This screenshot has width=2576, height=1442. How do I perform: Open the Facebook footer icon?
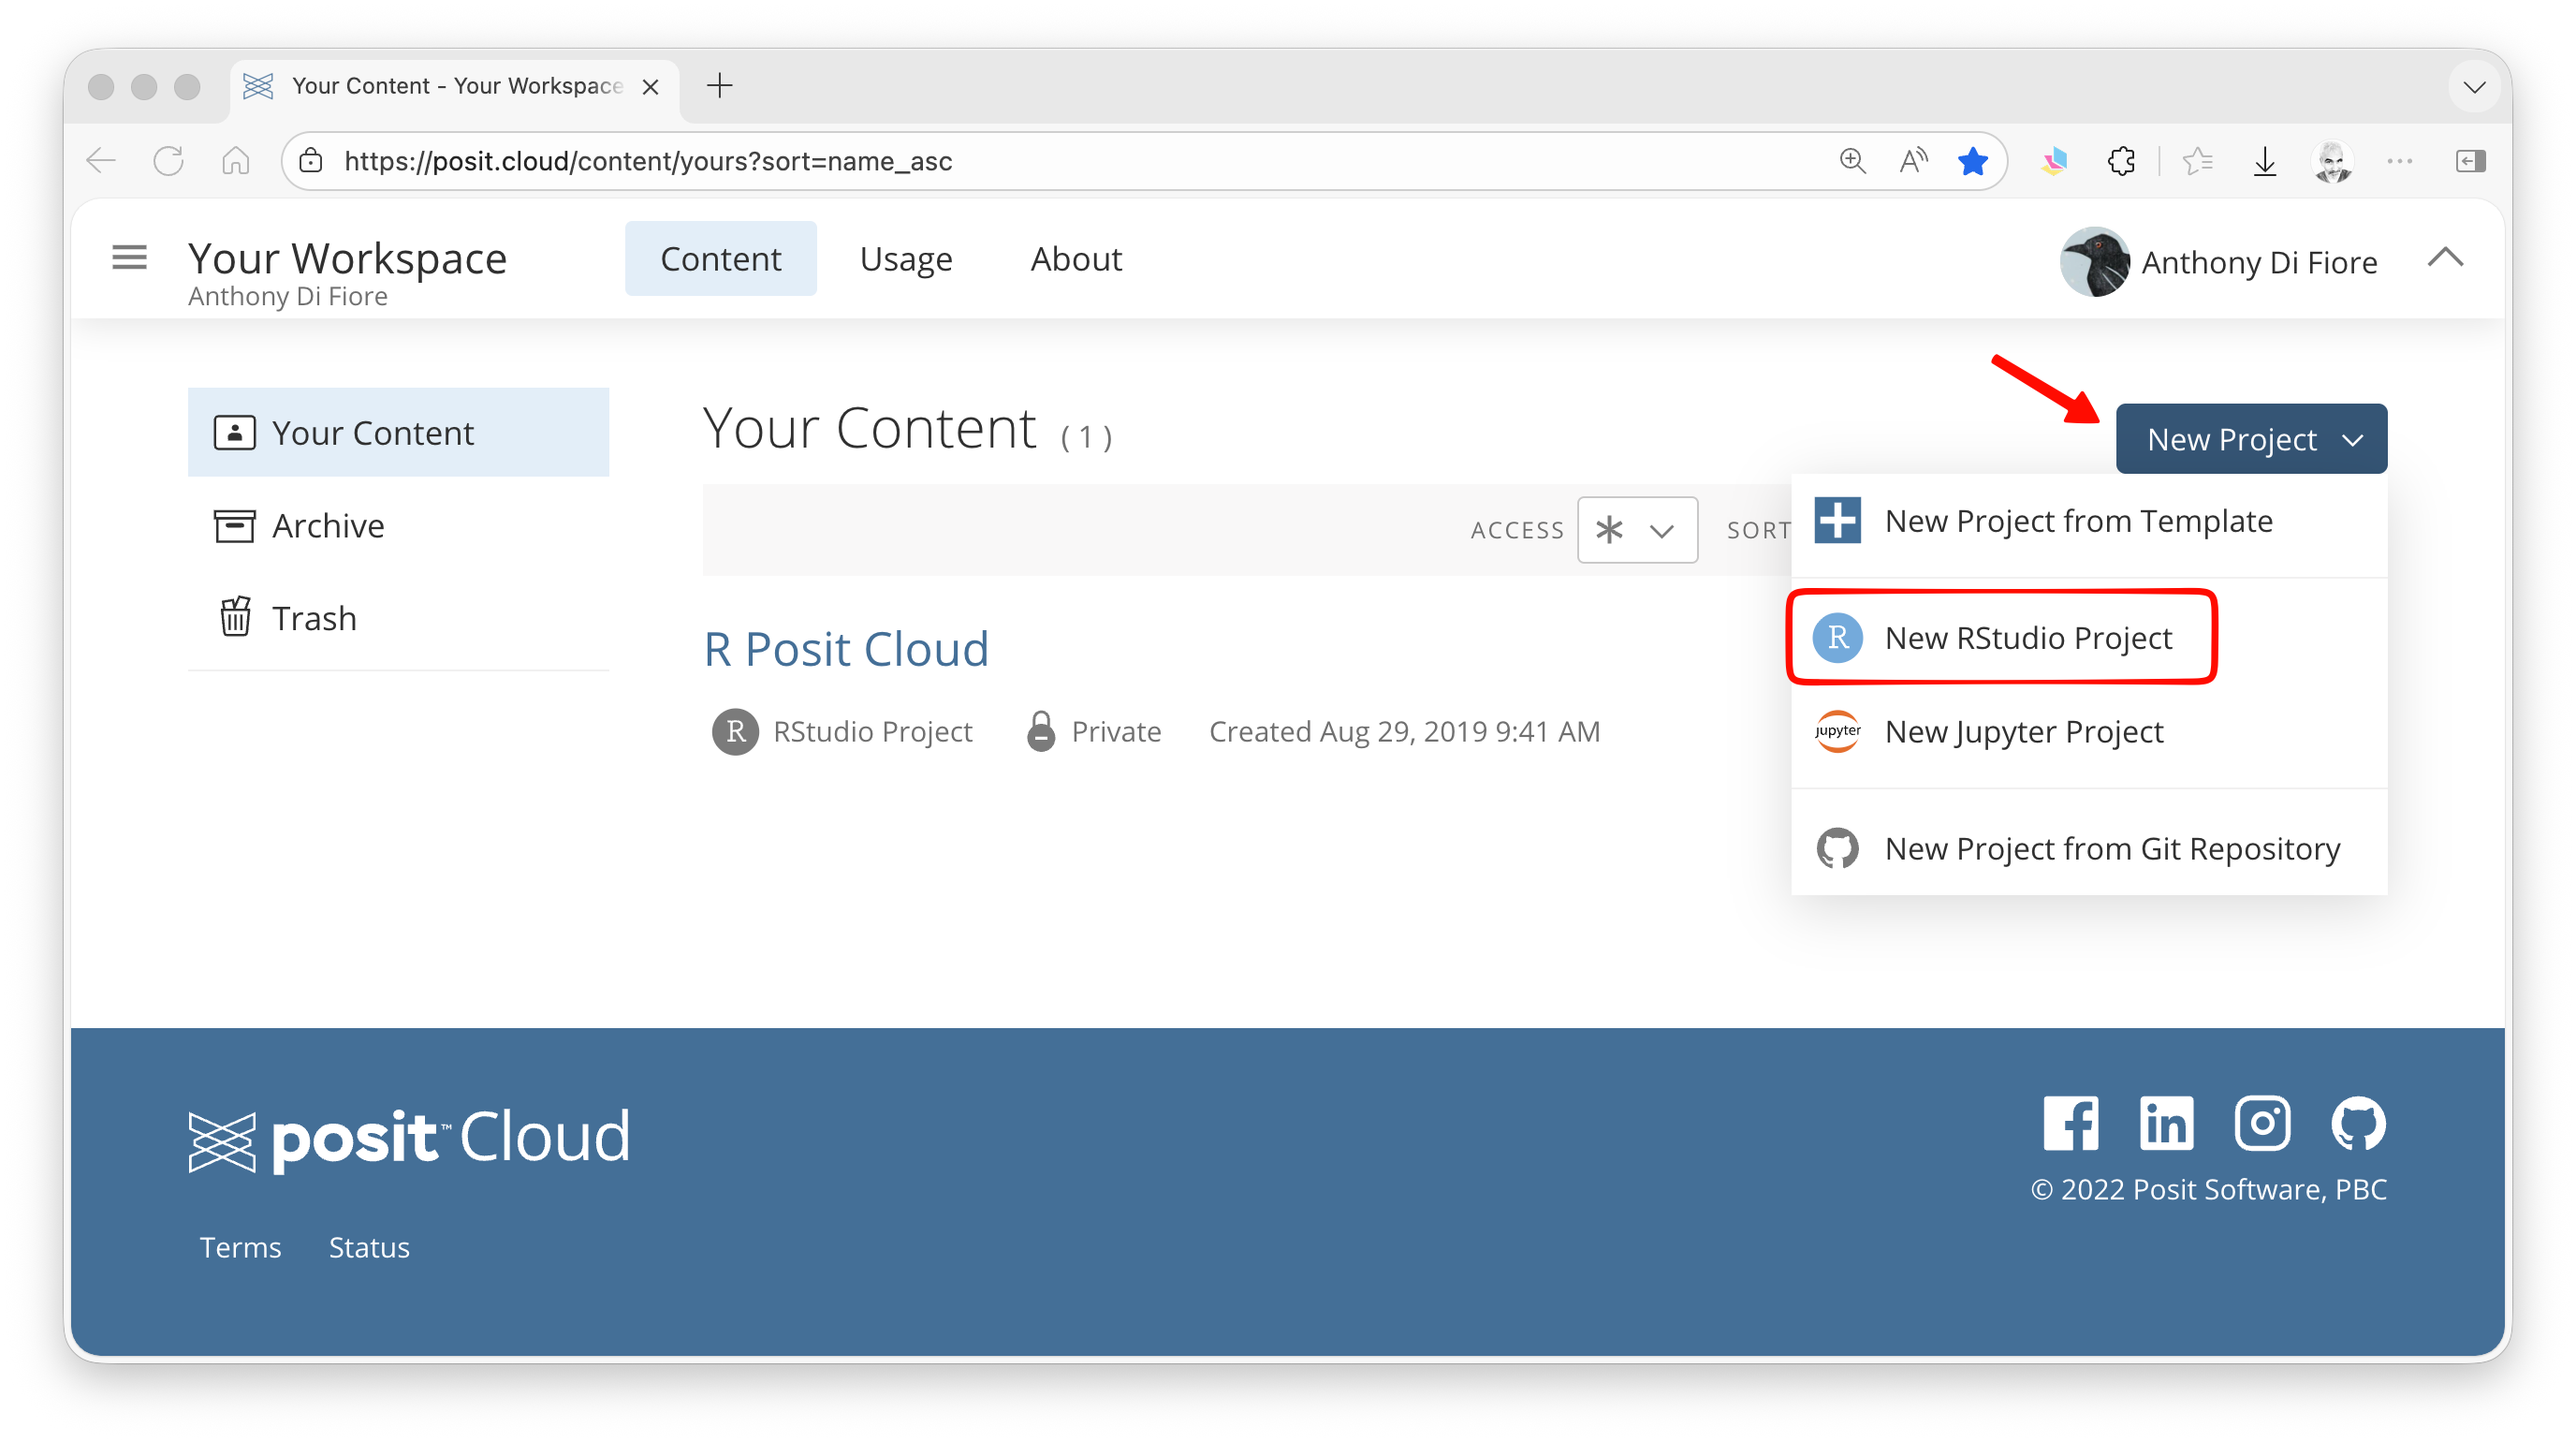click(x=2070, y=1123)
